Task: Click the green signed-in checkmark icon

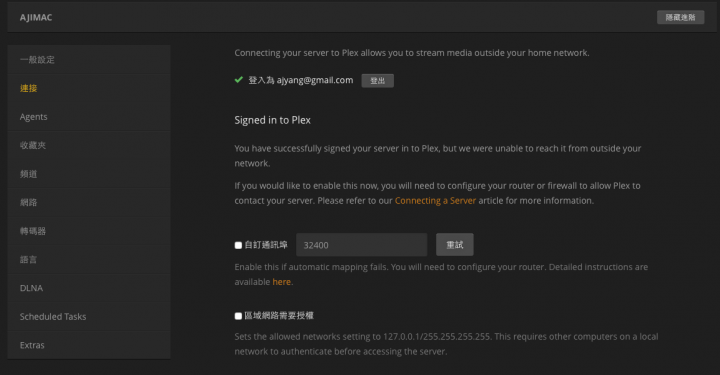Action: click(x=239, y=80)
